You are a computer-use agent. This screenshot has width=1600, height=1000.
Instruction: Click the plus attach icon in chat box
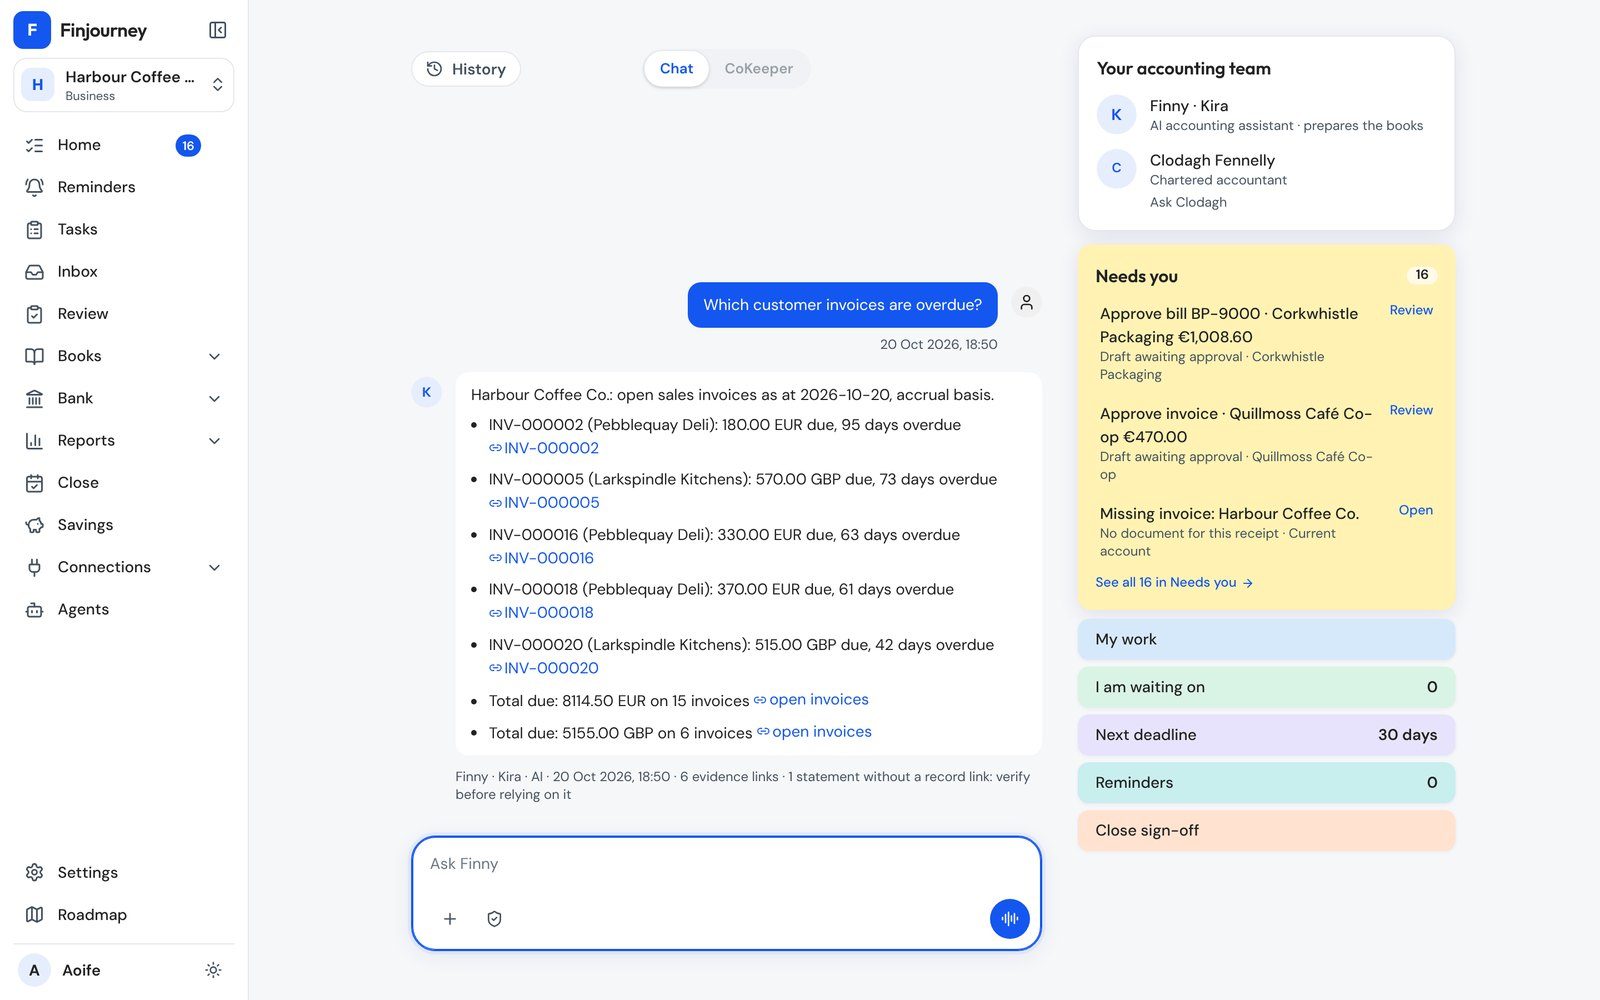(450, 918)
